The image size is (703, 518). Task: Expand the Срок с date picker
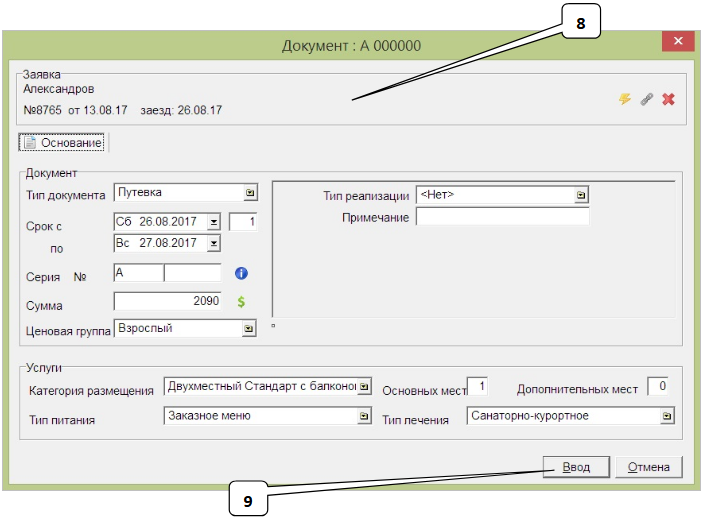[213, 222]
